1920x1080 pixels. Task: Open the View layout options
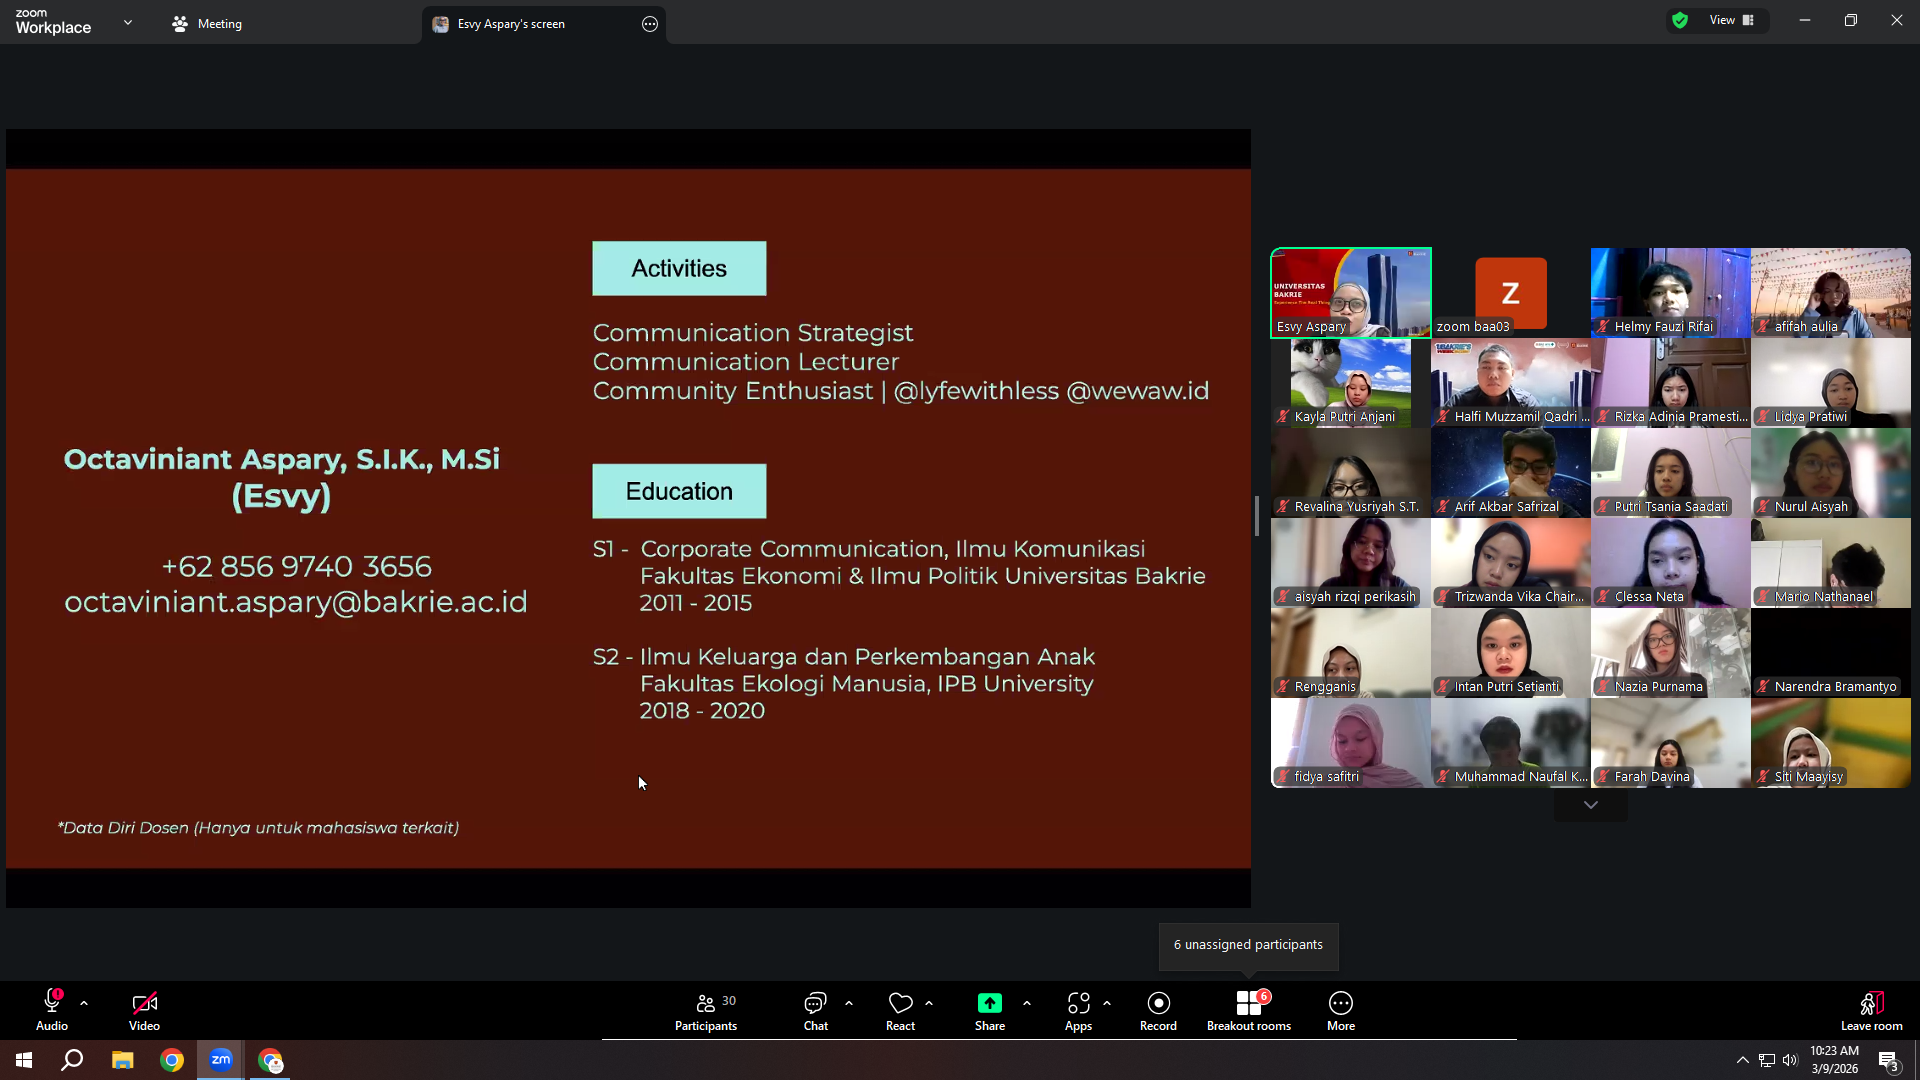click(x=1732, y=20)
